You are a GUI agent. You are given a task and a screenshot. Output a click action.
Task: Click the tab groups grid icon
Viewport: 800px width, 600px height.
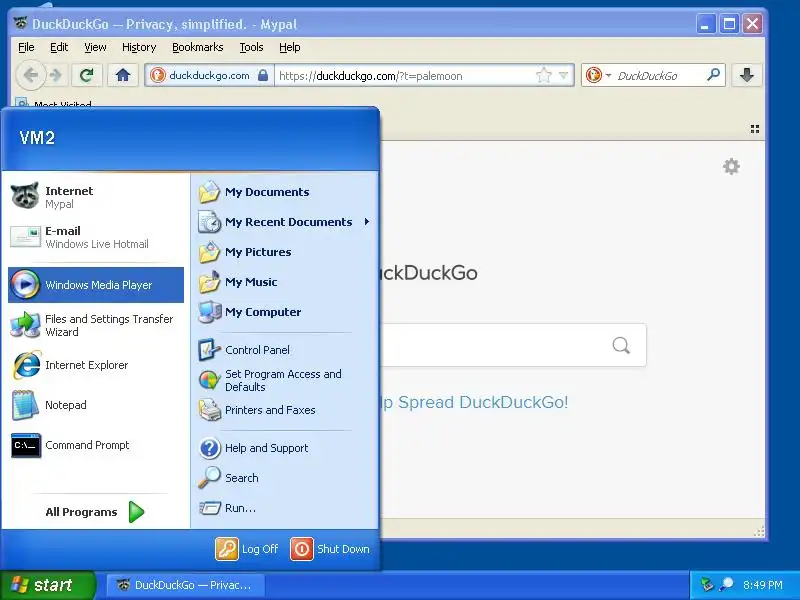pyautogui.click(x=755, y=129)
